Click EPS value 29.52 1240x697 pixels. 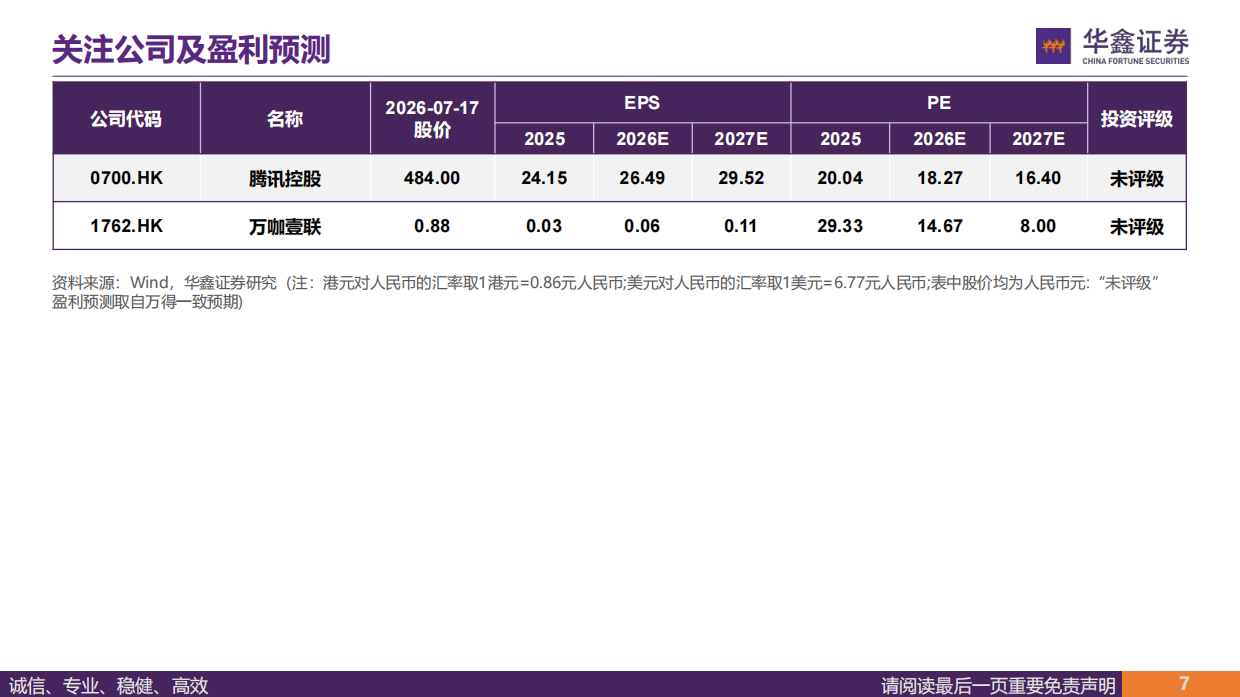tap(741, 178)
